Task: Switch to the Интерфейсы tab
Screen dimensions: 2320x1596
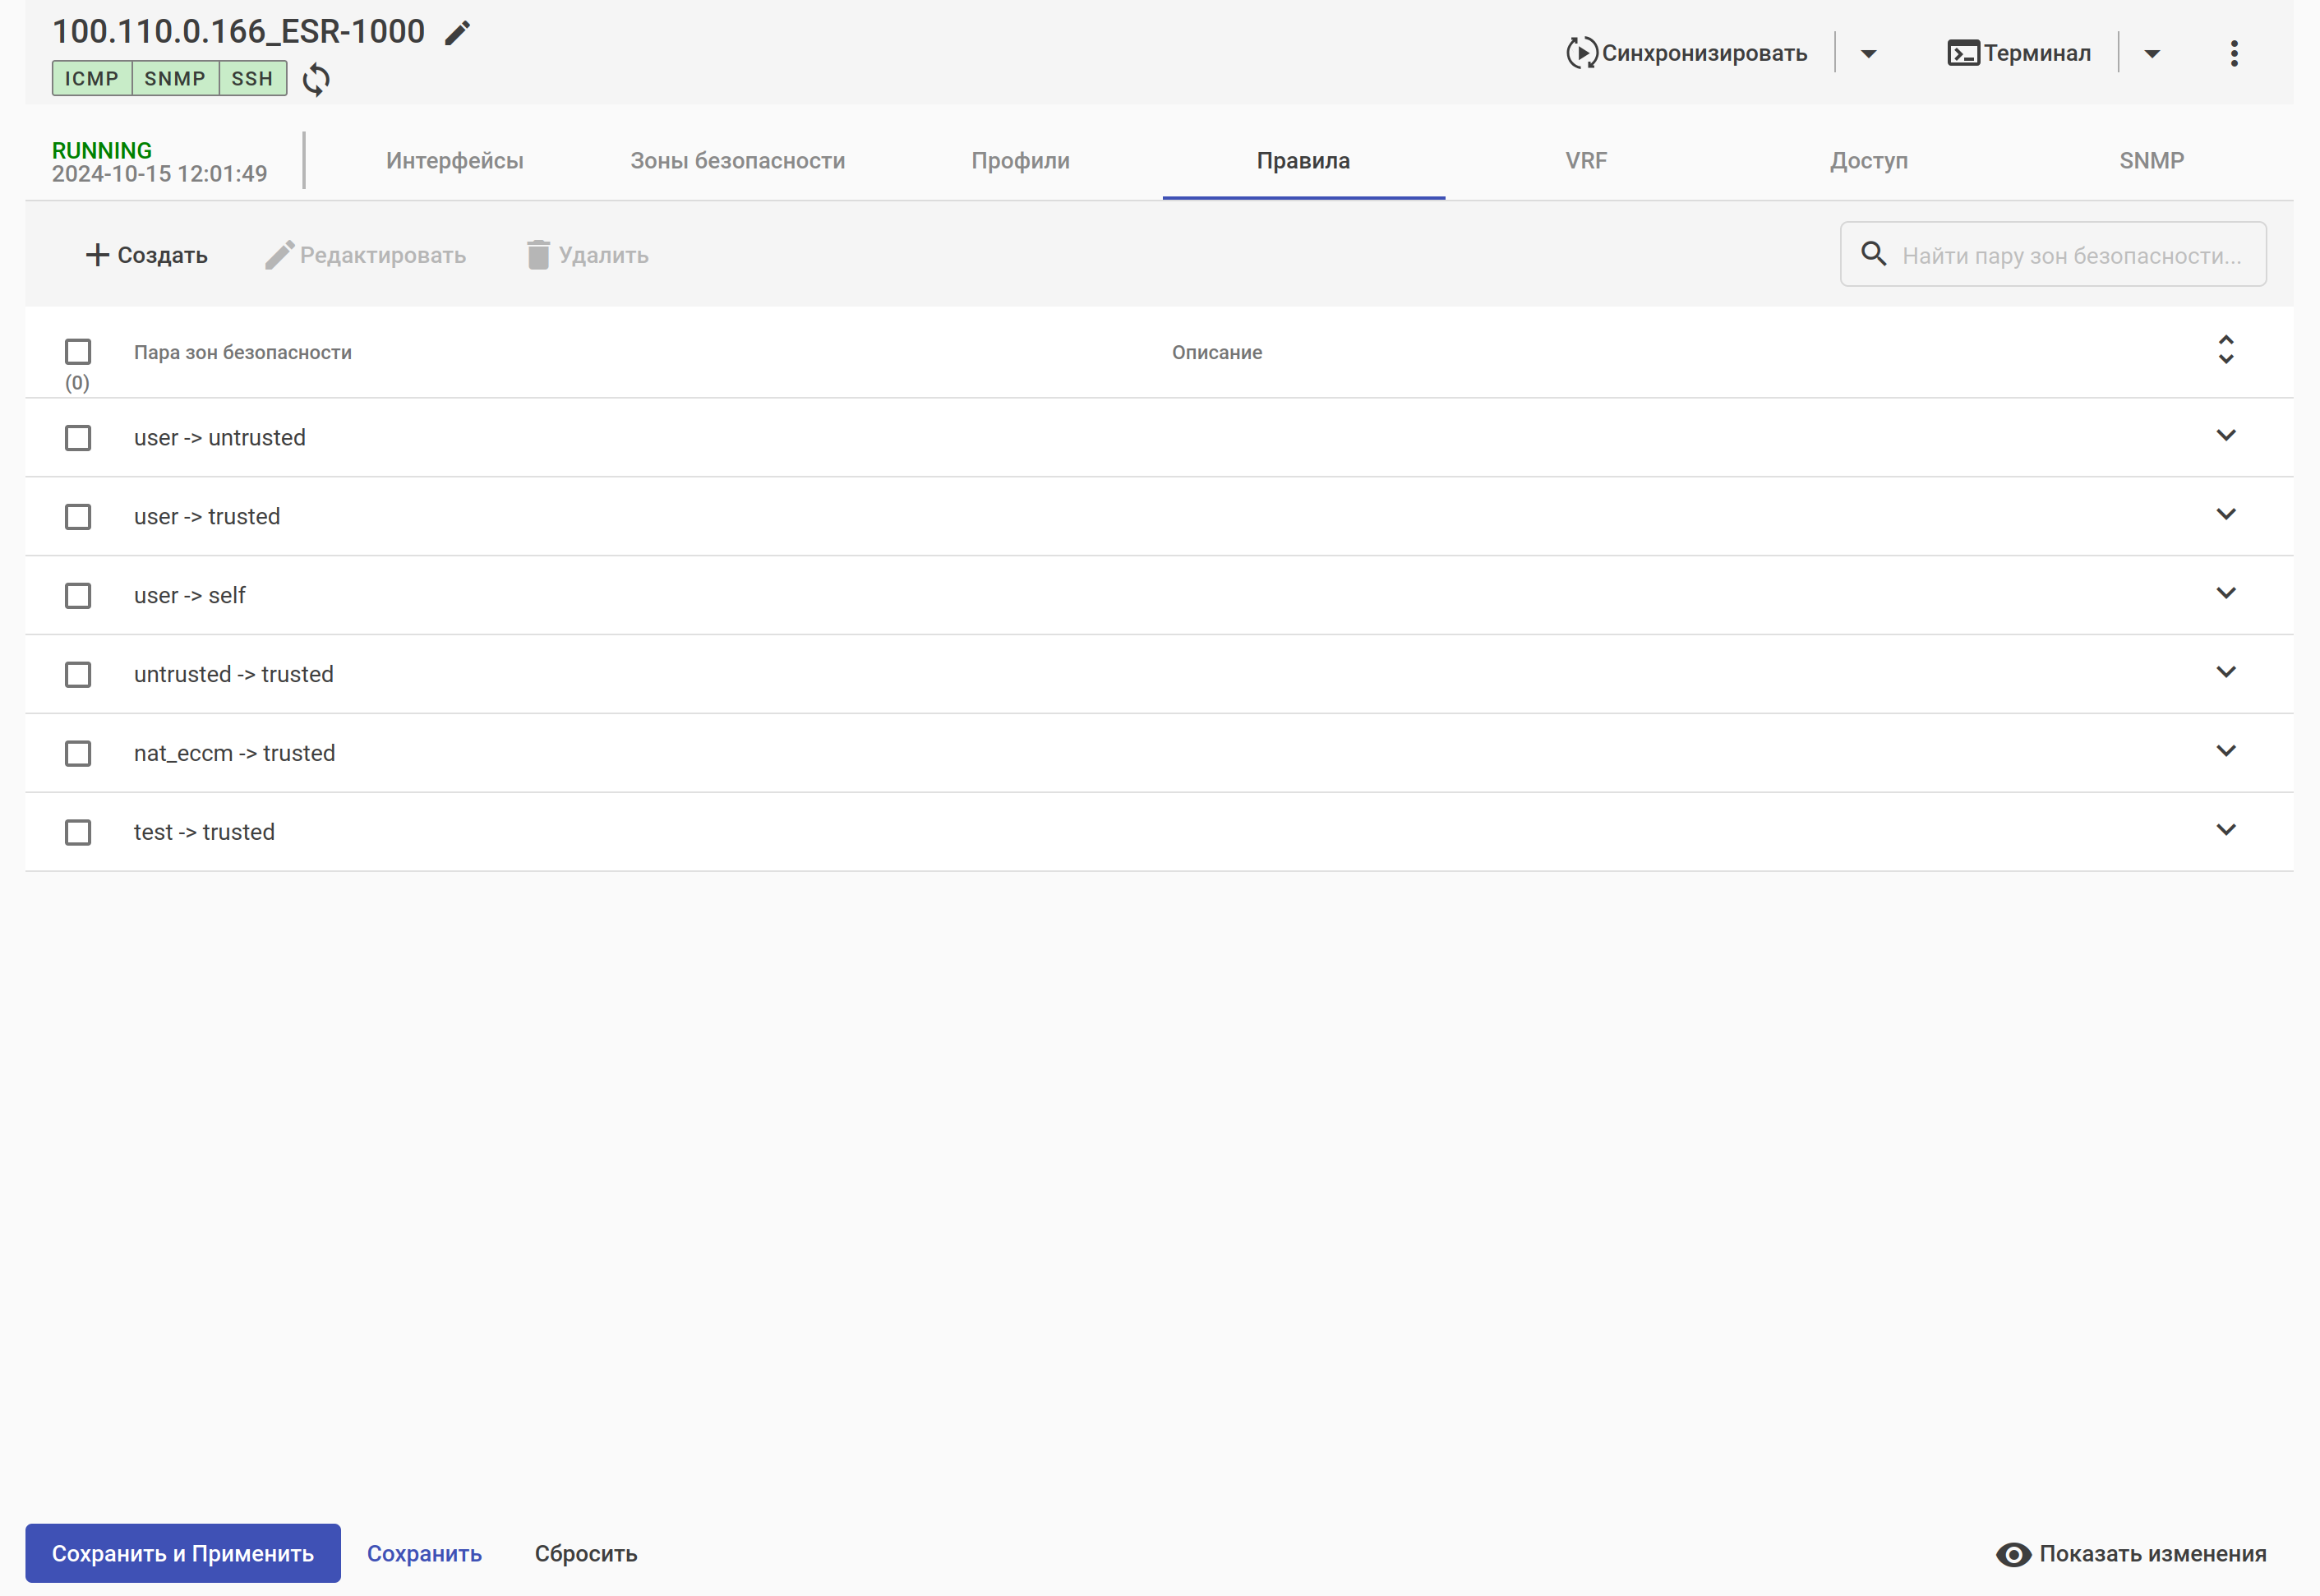Action: click(455, 161)
